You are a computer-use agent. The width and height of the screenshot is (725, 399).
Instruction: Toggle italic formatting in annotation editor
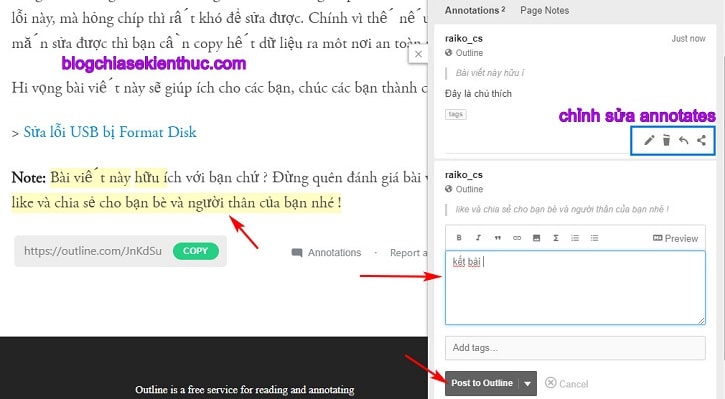point(478,238)
